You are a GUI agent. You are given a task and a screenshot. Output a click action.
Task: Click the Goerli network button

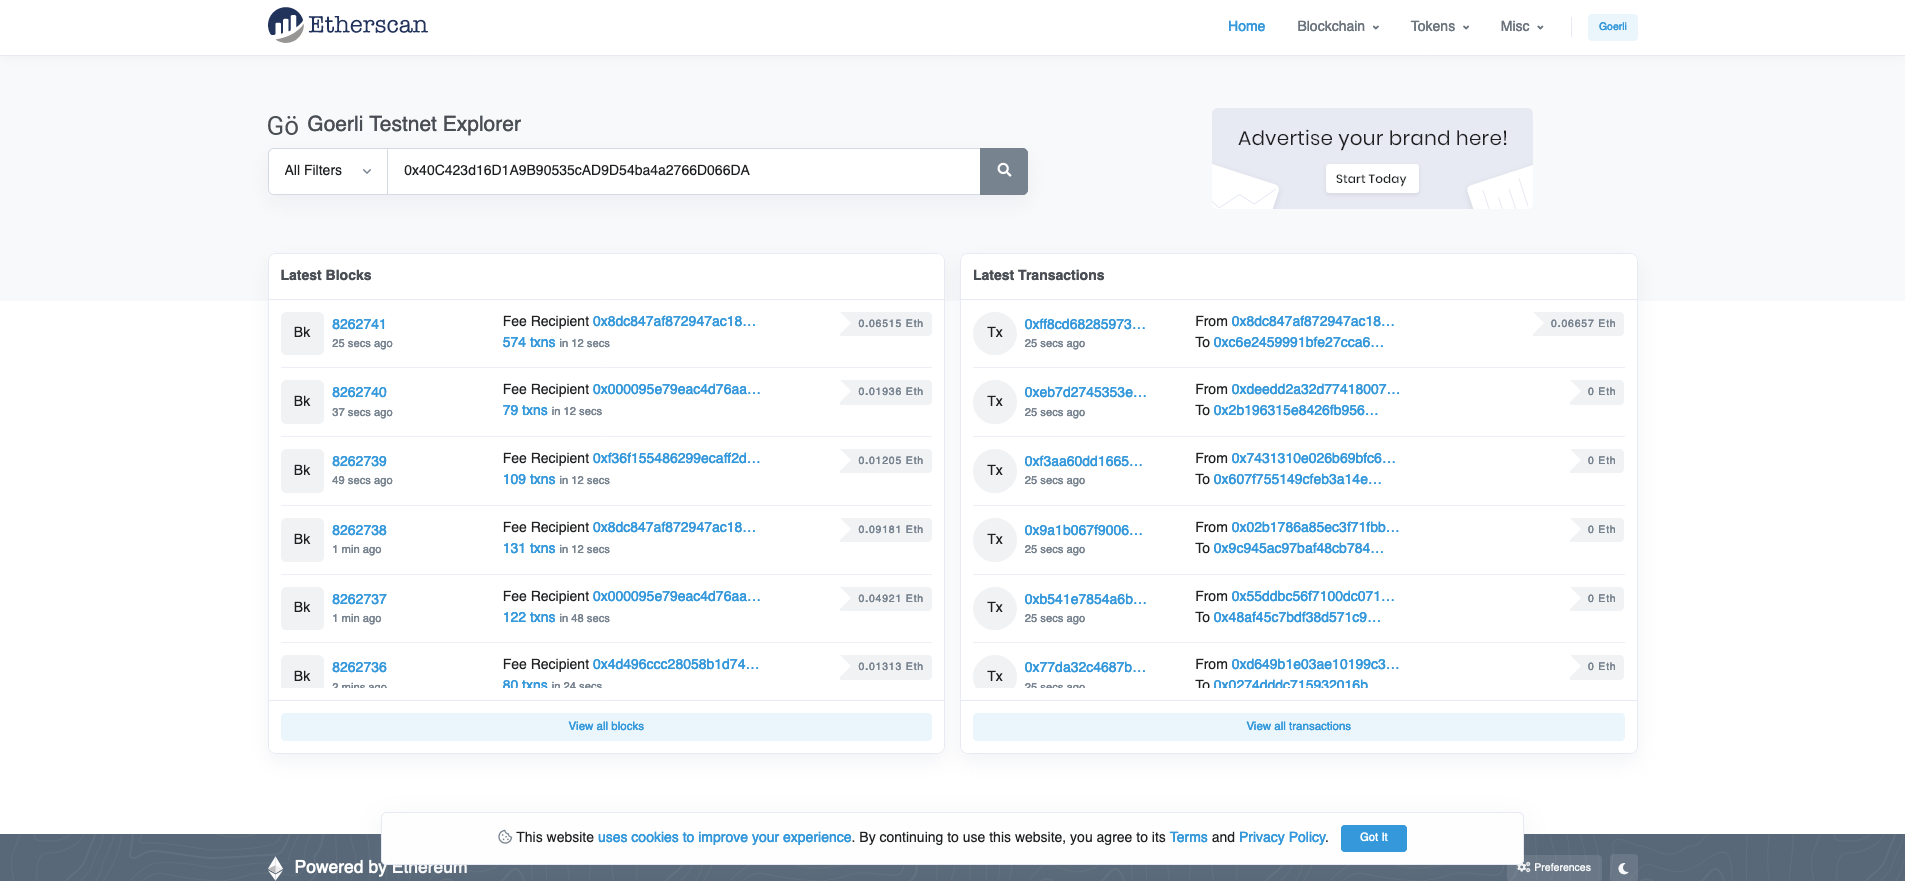1612,27
